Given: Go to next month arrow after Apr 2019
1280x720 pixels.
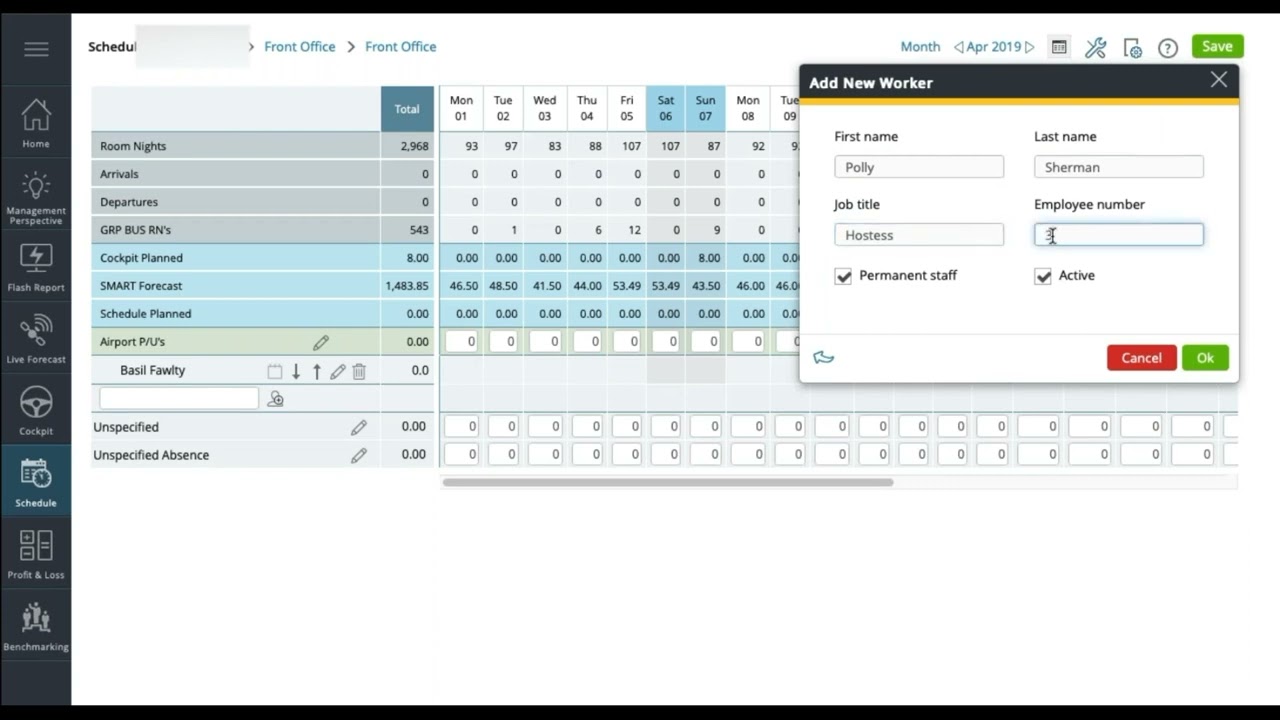Looking at the screenshot, I should pos(1030,47).
